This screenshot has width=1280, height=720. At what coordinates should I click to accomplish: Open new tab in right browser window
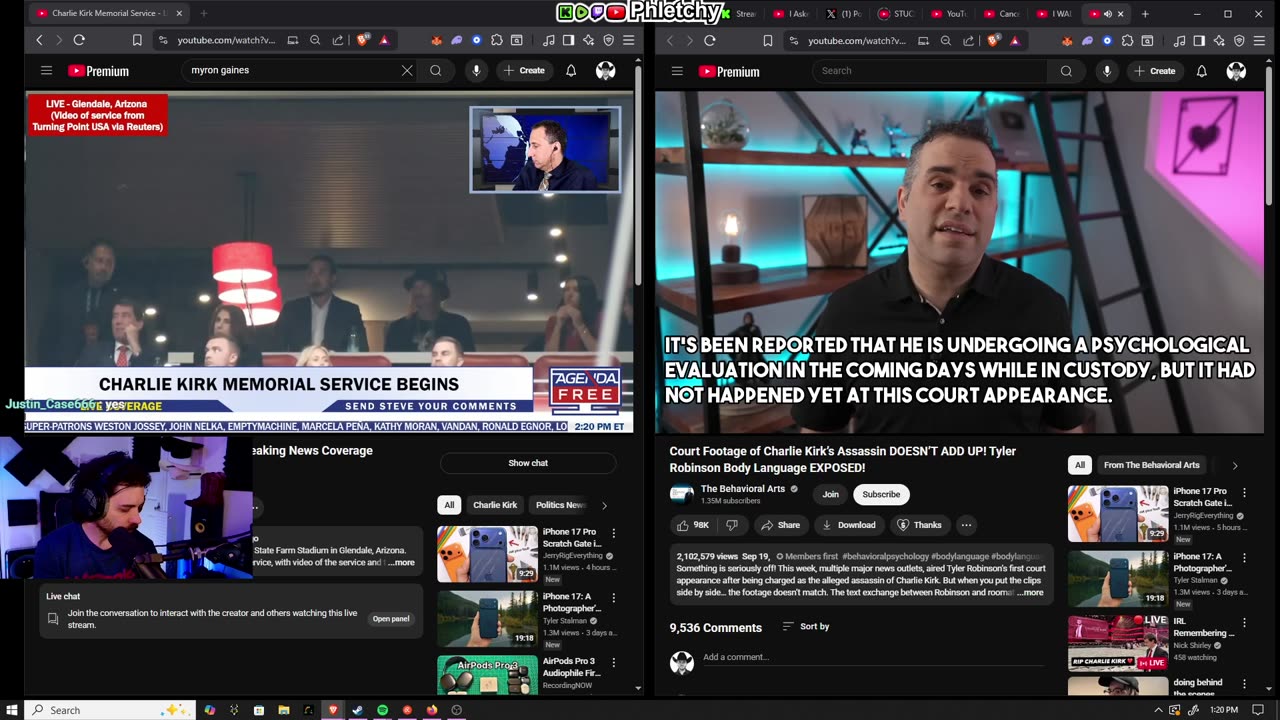point(1145,14)
